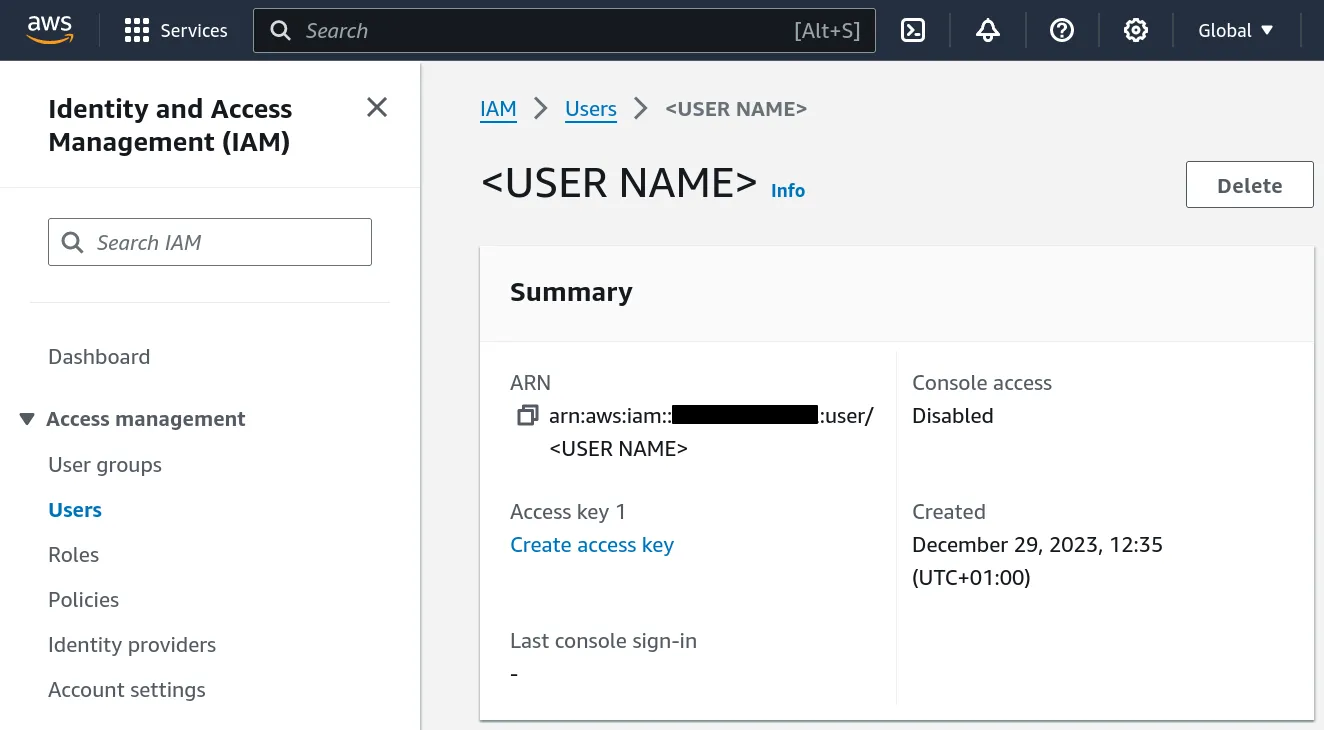Viewport: 1324px width, 730px height.
Task: Click into the Search IAM field
Action: coord(210,242)
